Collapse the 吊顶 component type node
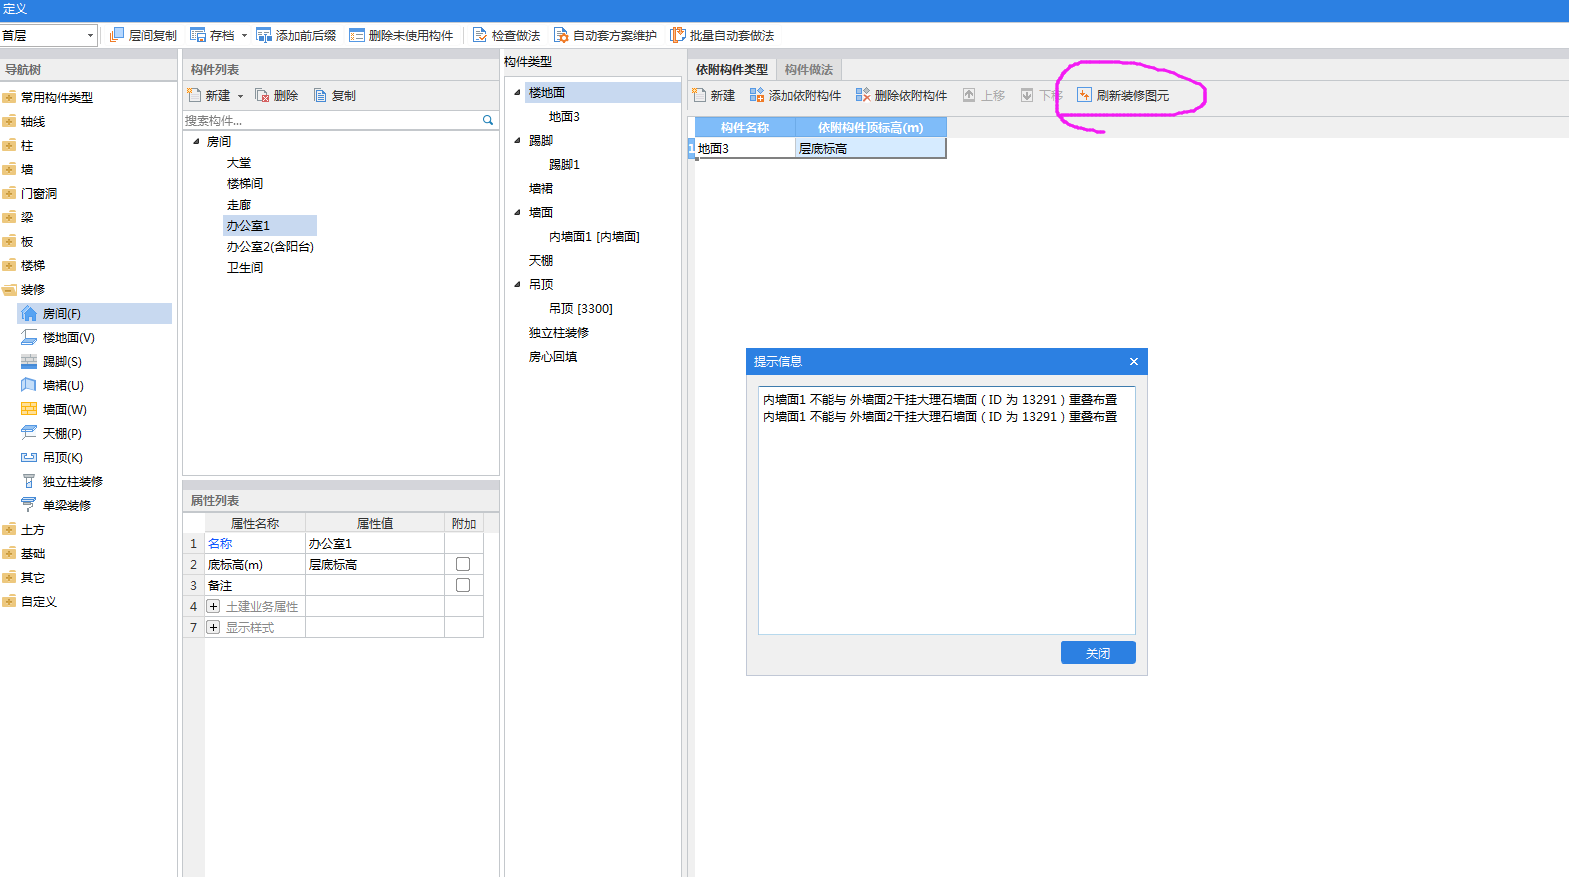This screenshot has width=1569, height=877. coord(517,284)
